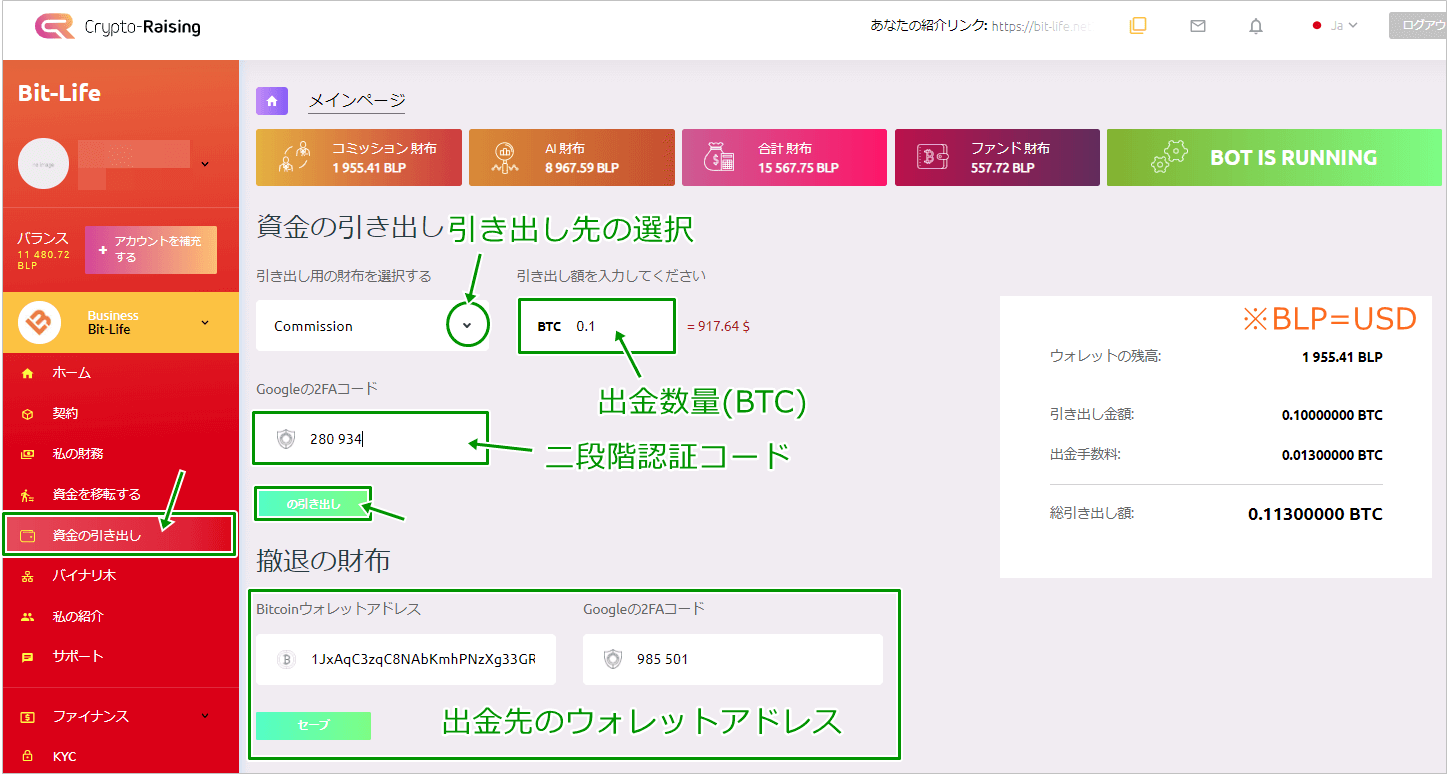
Task: Click the セーブ save button
Action: click(x=314, y=725)
